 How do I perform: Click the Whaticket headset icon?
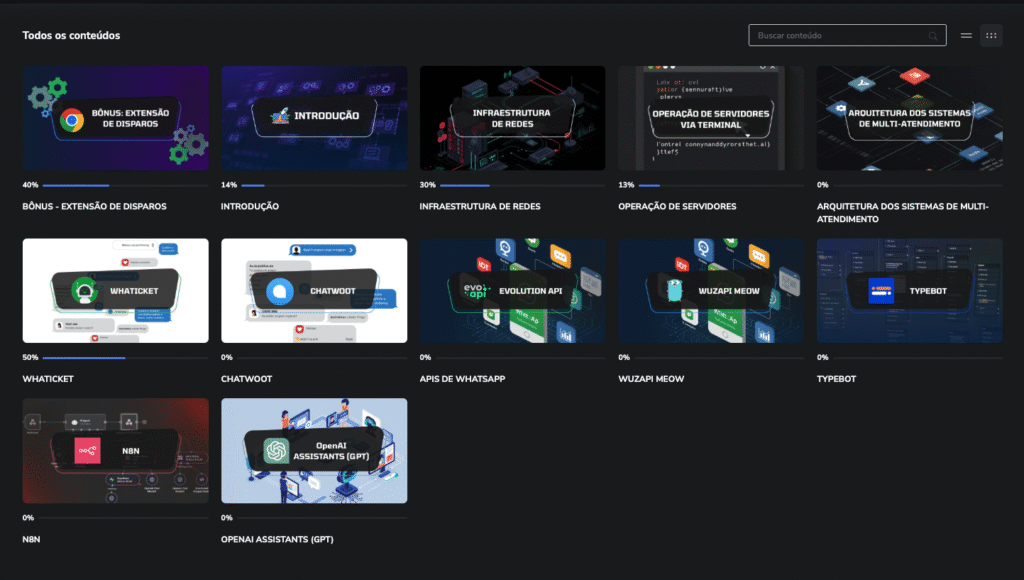(86, 291)
